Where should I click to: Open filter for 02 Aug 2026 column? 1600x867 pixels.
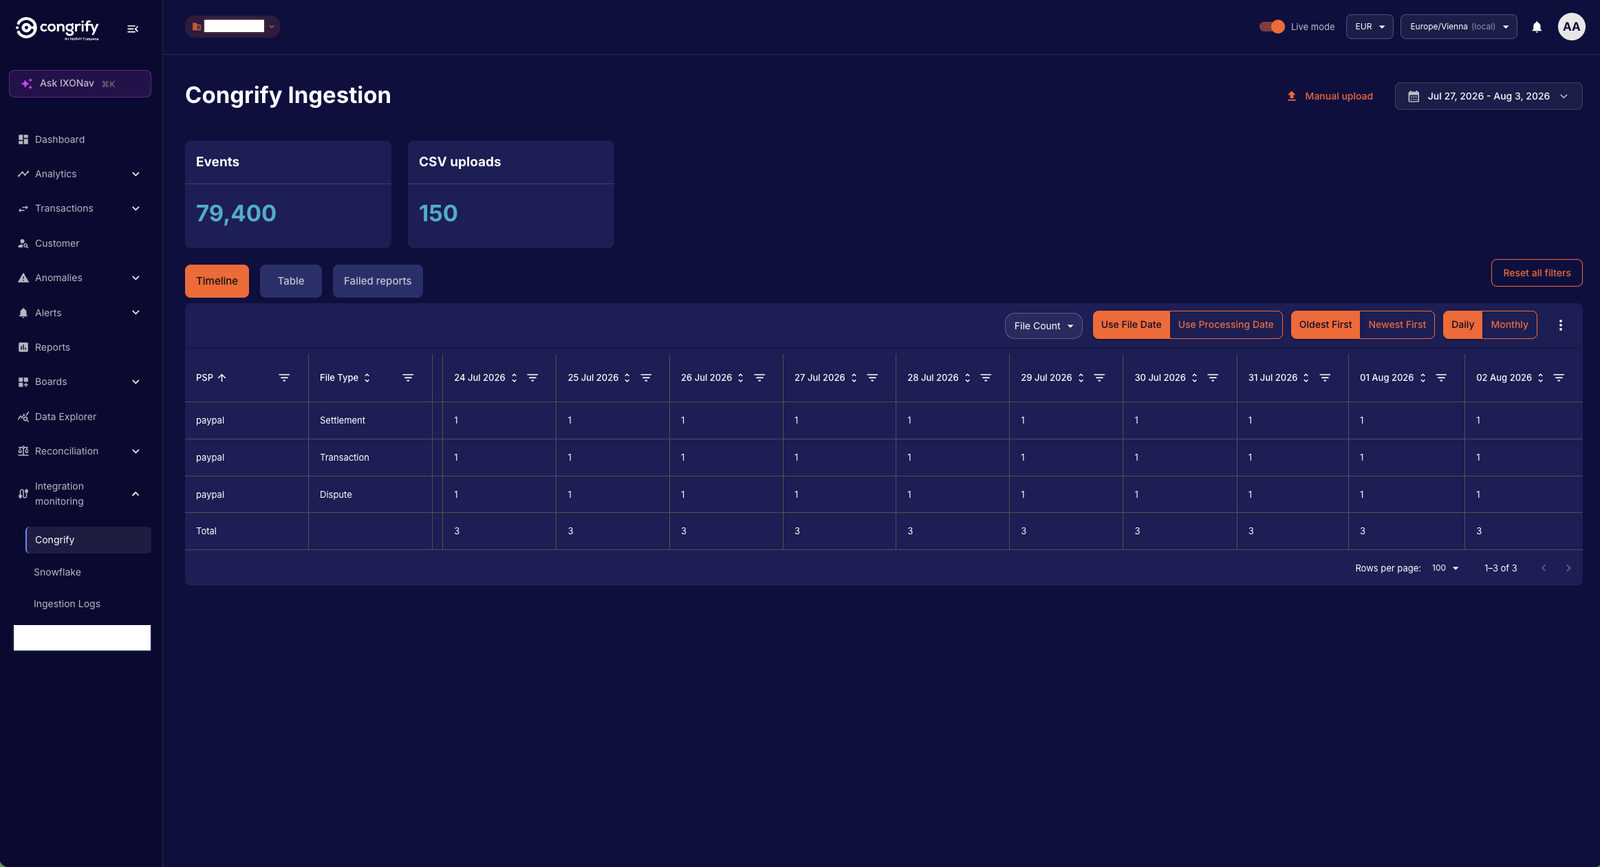tap(1559, 378)
